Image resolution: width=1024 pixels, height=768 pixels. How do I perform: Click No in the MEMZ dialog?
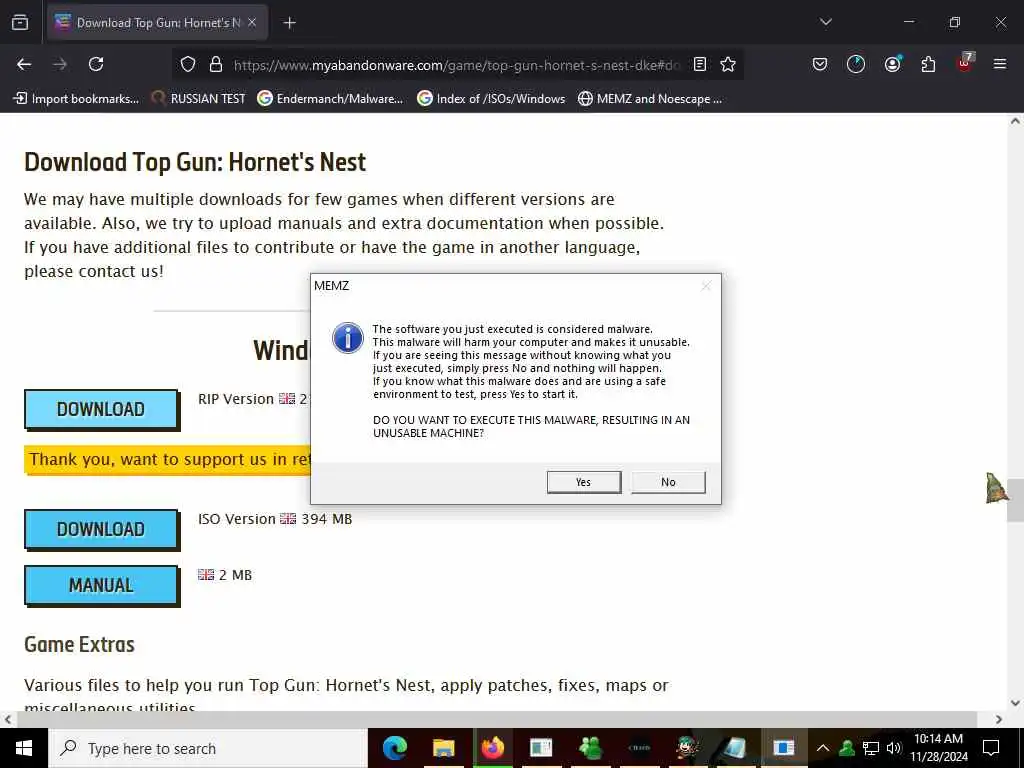tap(668, 482)
